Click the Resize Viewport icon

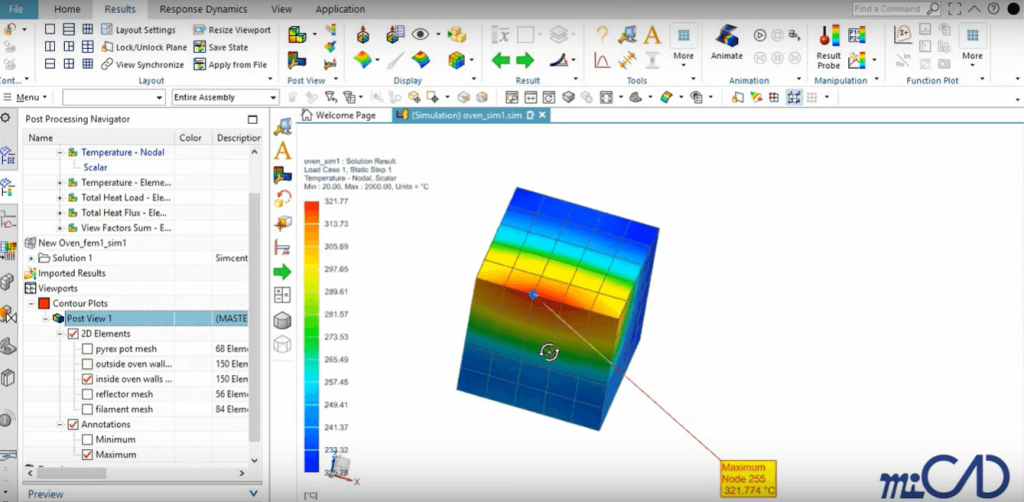[x=199, y=30]
